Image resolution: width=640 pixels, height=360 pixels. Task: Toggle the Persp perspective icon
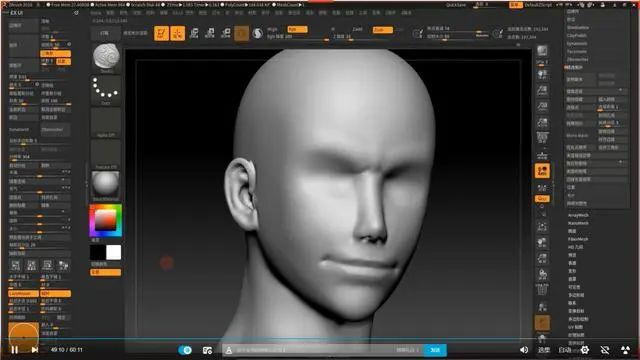point(542,138)
